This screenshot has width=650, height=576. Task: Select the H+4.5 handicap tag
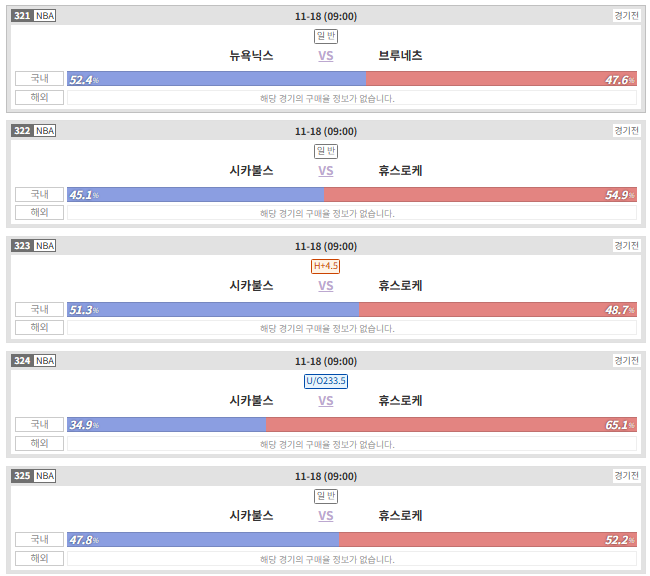(325, 266)
